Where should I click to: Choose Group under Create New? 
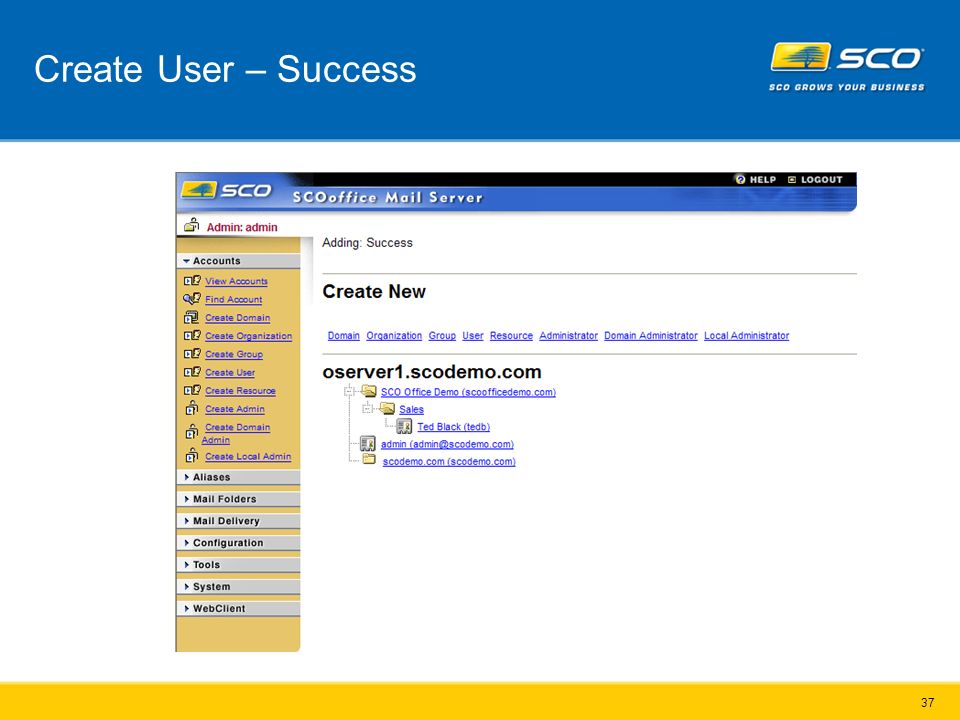[x=442, y=336]
